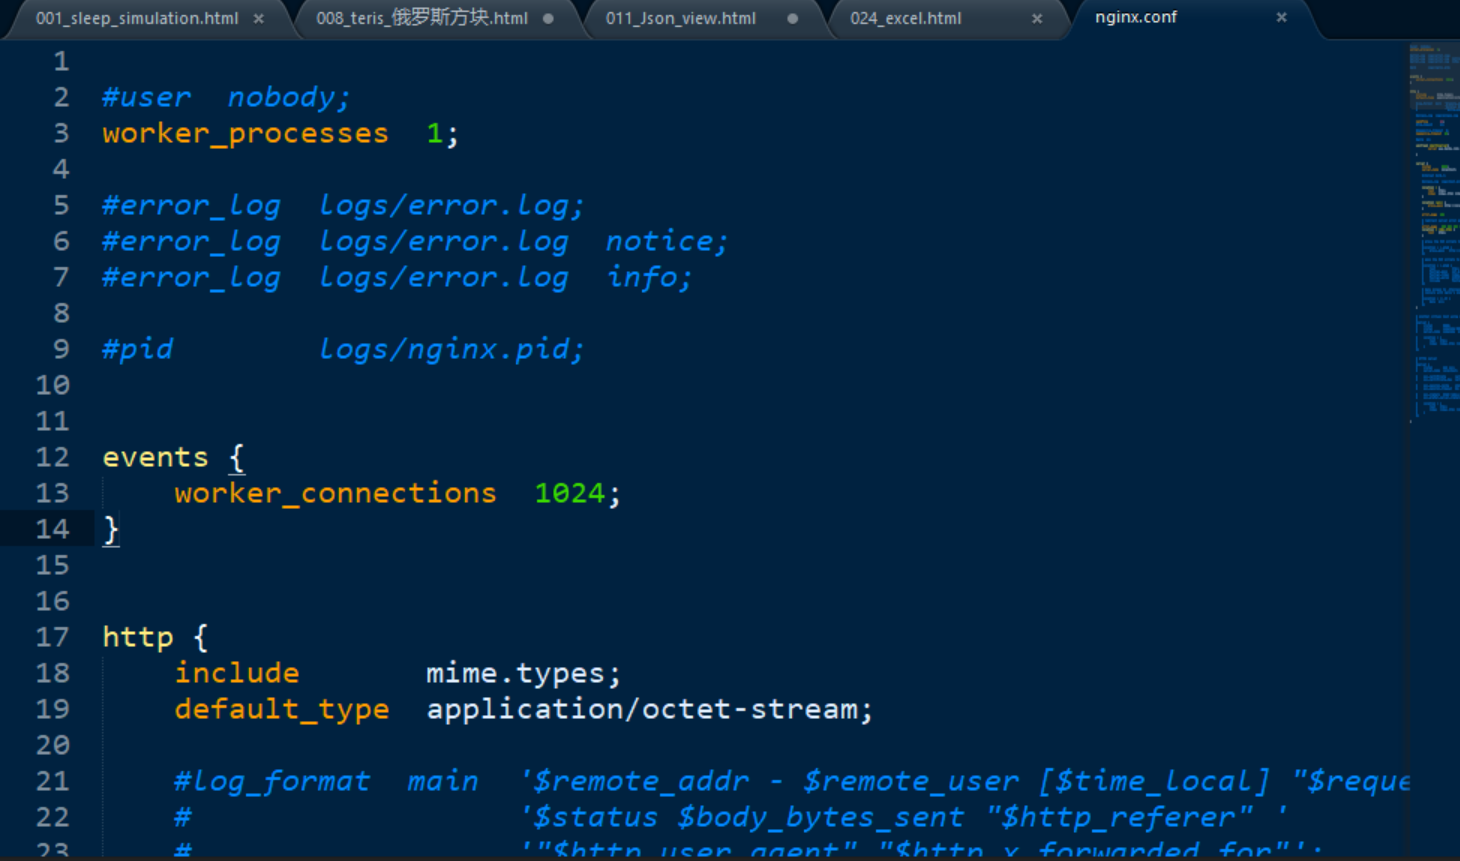Click the http block keyword
Screen dimensions: 1460x861
coord(137,637)
